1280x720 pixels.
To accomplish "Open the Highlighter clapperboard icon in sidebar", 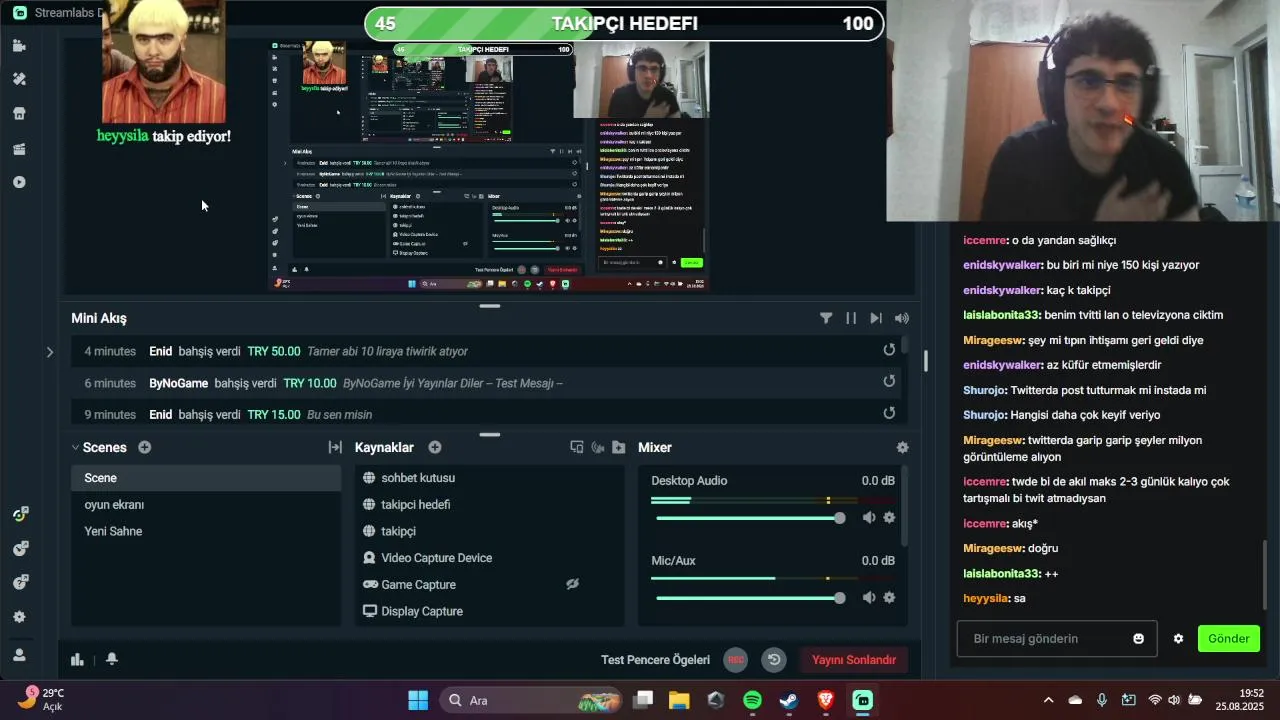I will tap(19, 149).
